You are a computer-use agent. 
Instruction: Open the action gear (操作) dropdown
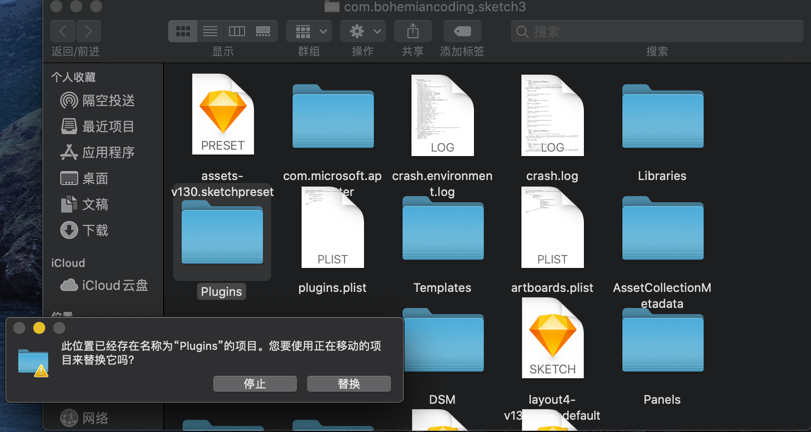coord(363,32)
